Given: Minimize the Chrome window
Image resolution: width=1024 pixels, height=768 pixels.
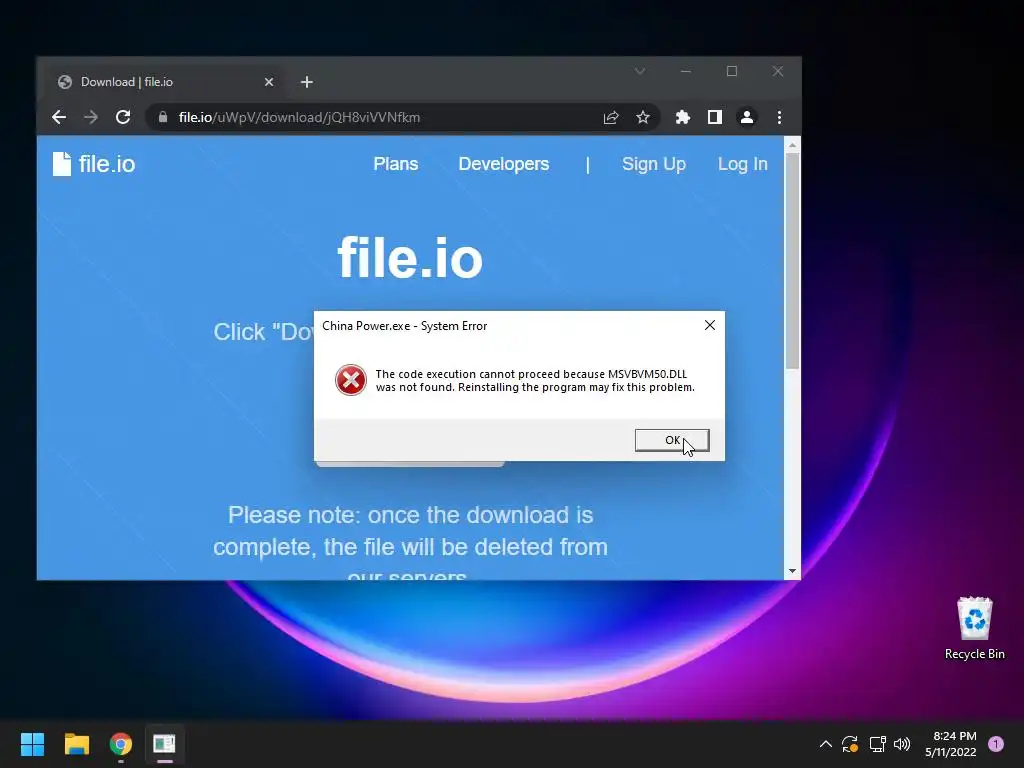Looking at the screenshot, I should pos(686,71).
